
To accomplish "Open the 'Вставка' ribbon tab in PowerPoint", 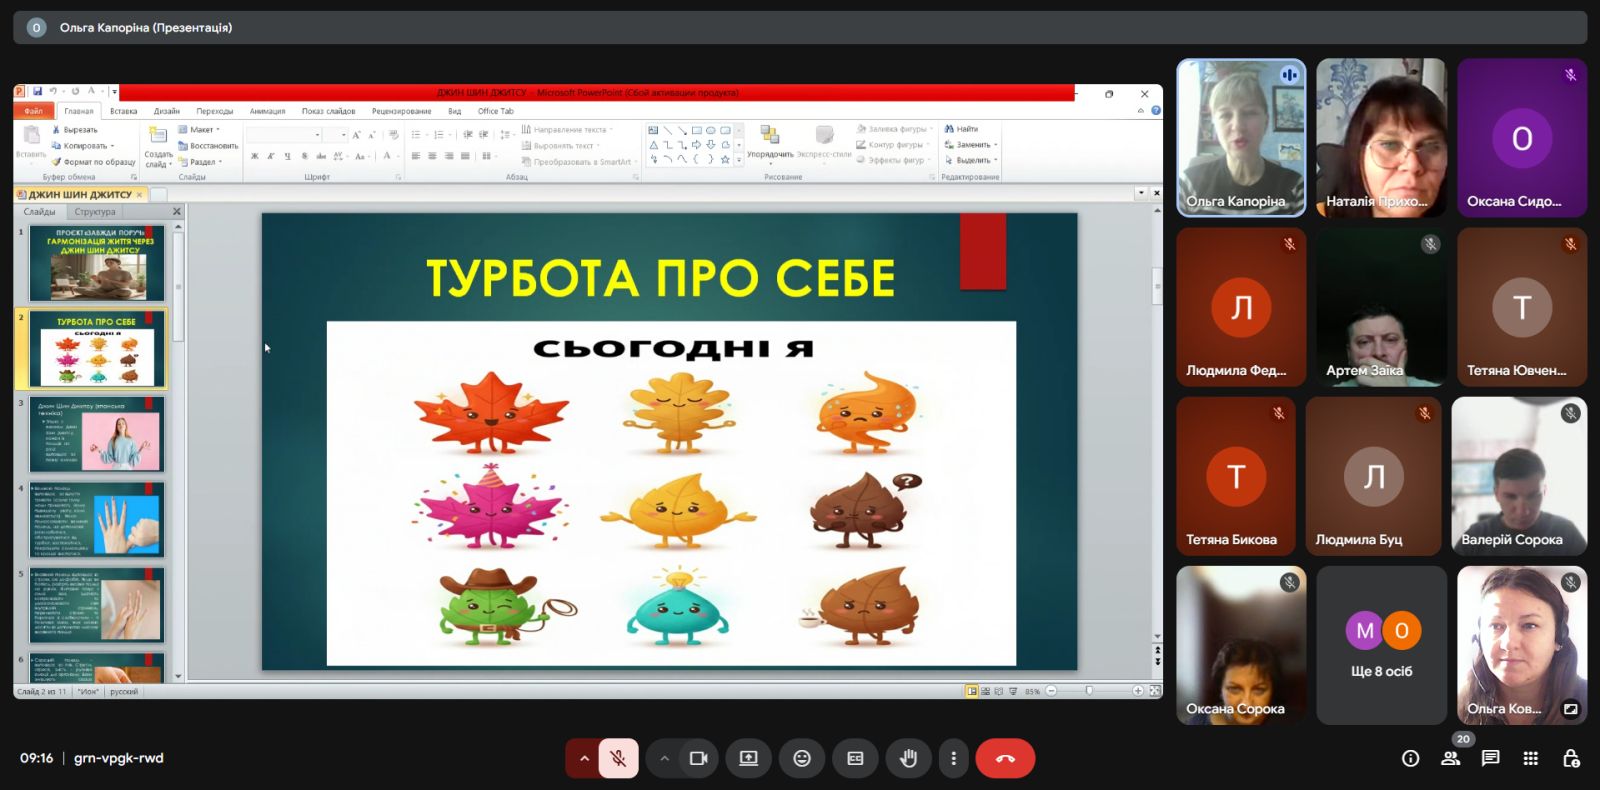I will tap(124, 111).
